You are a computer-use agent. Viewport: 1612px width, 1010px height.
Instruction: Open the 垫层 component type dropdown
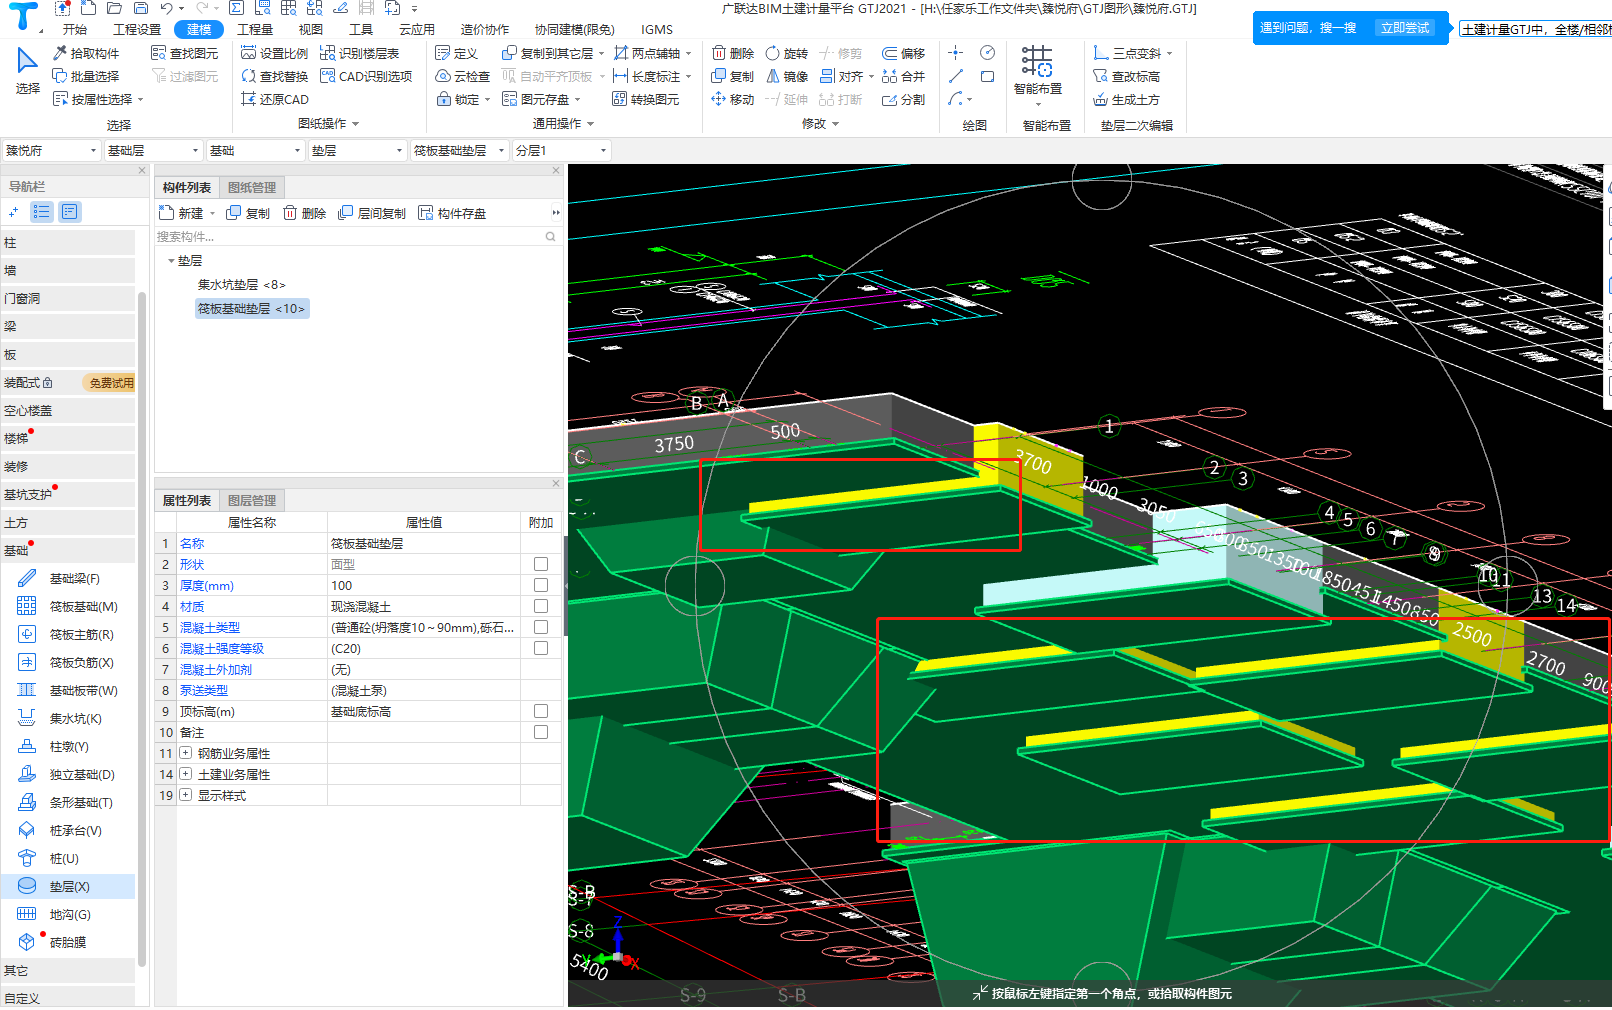point(357,150)
